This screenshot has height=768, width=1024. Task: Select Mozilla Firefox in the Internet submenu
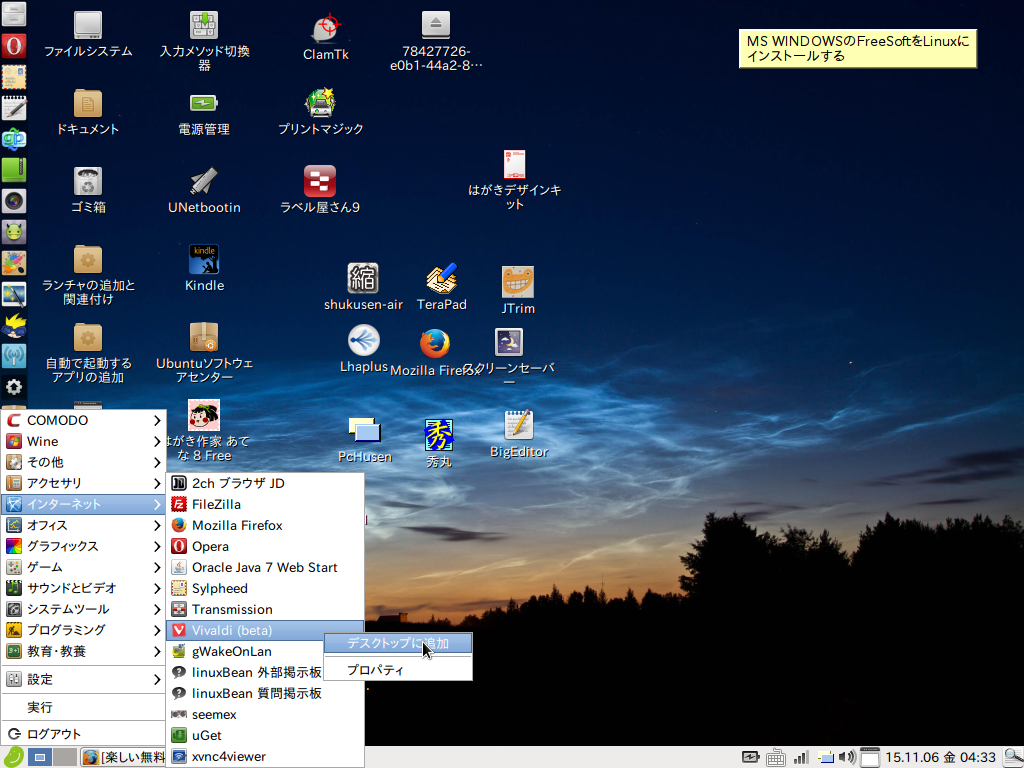pyautogui.click(x=265, y=525)
